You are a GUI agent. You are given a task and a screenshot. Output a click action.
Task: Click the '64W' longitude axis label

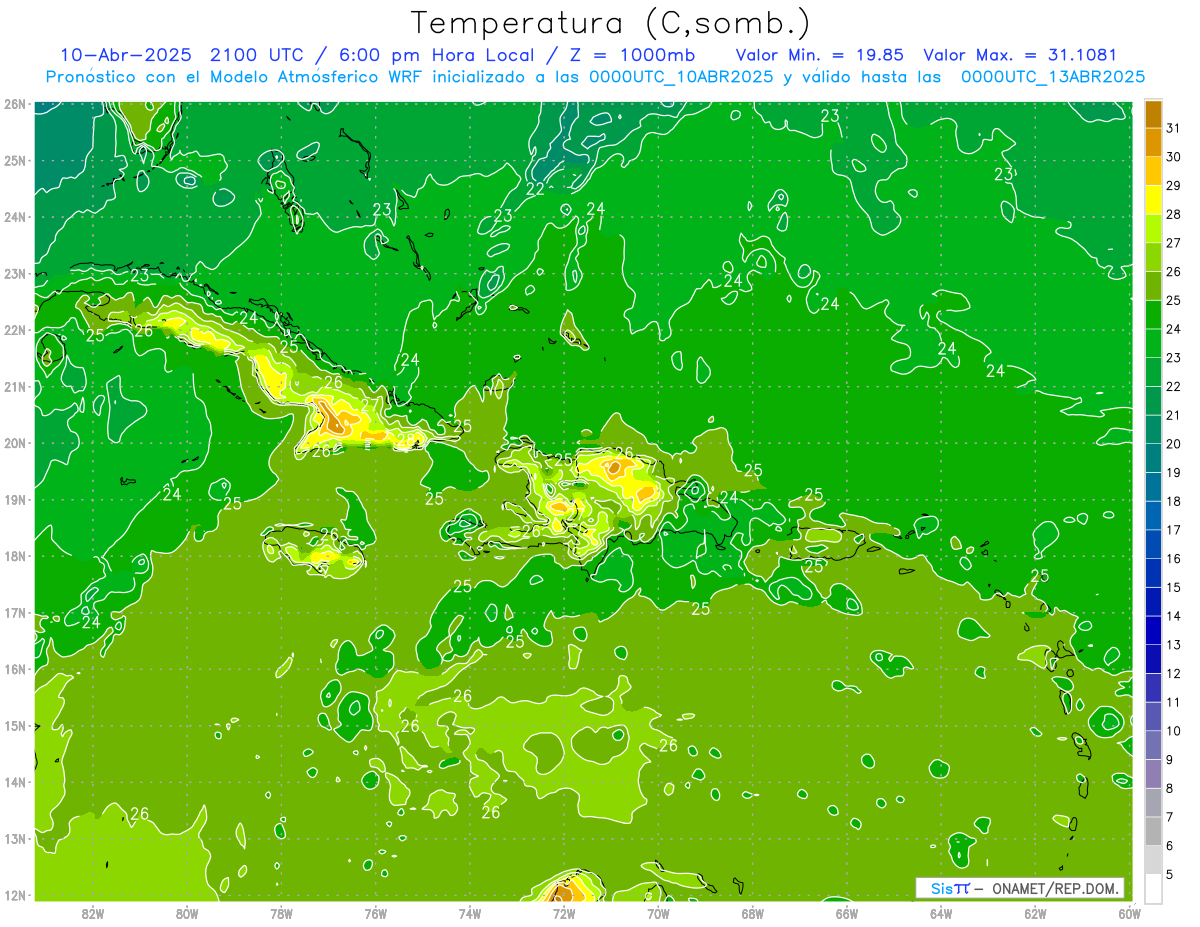941,912
